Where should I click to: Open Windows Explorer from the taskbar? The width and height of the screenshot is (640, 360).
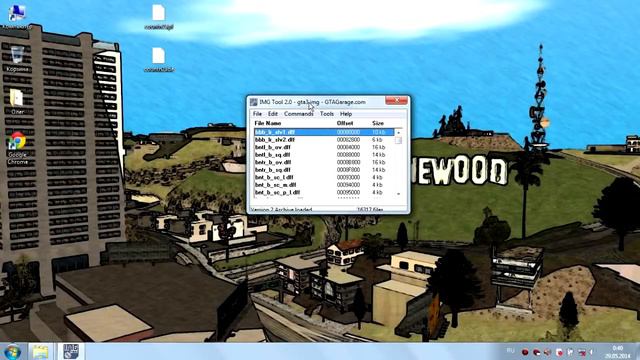tap(40, 352)
